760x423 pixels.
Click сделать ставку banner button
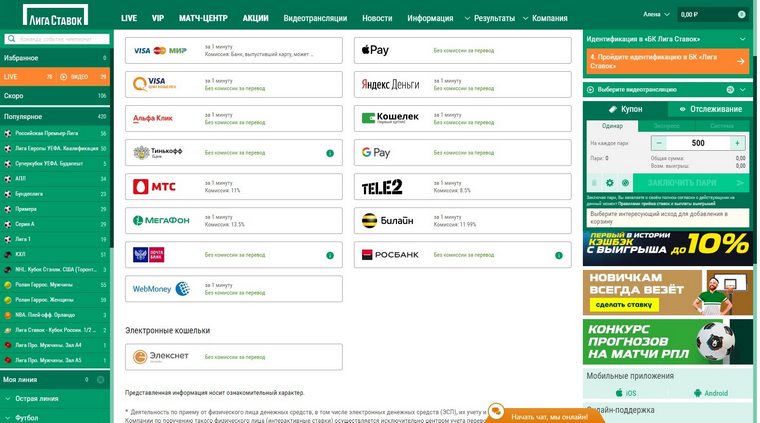[624, 305]
